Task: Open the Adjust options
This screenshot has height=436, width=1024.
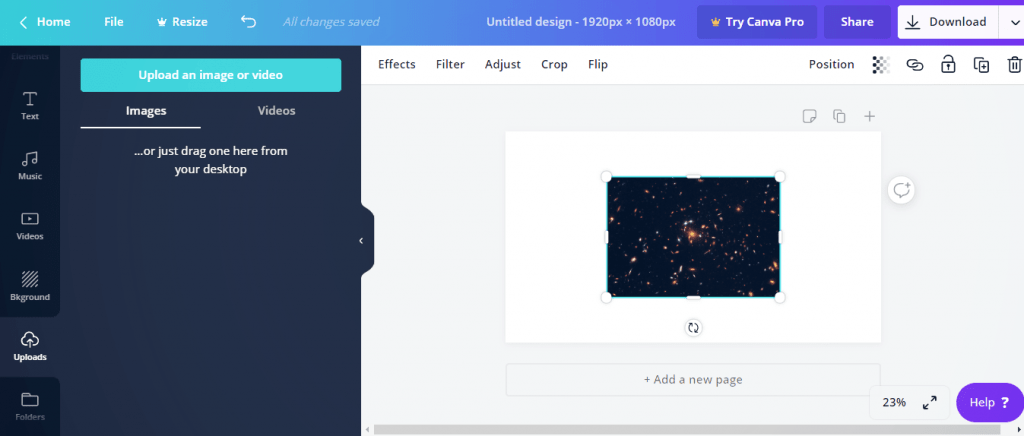Action: (503, 64)
